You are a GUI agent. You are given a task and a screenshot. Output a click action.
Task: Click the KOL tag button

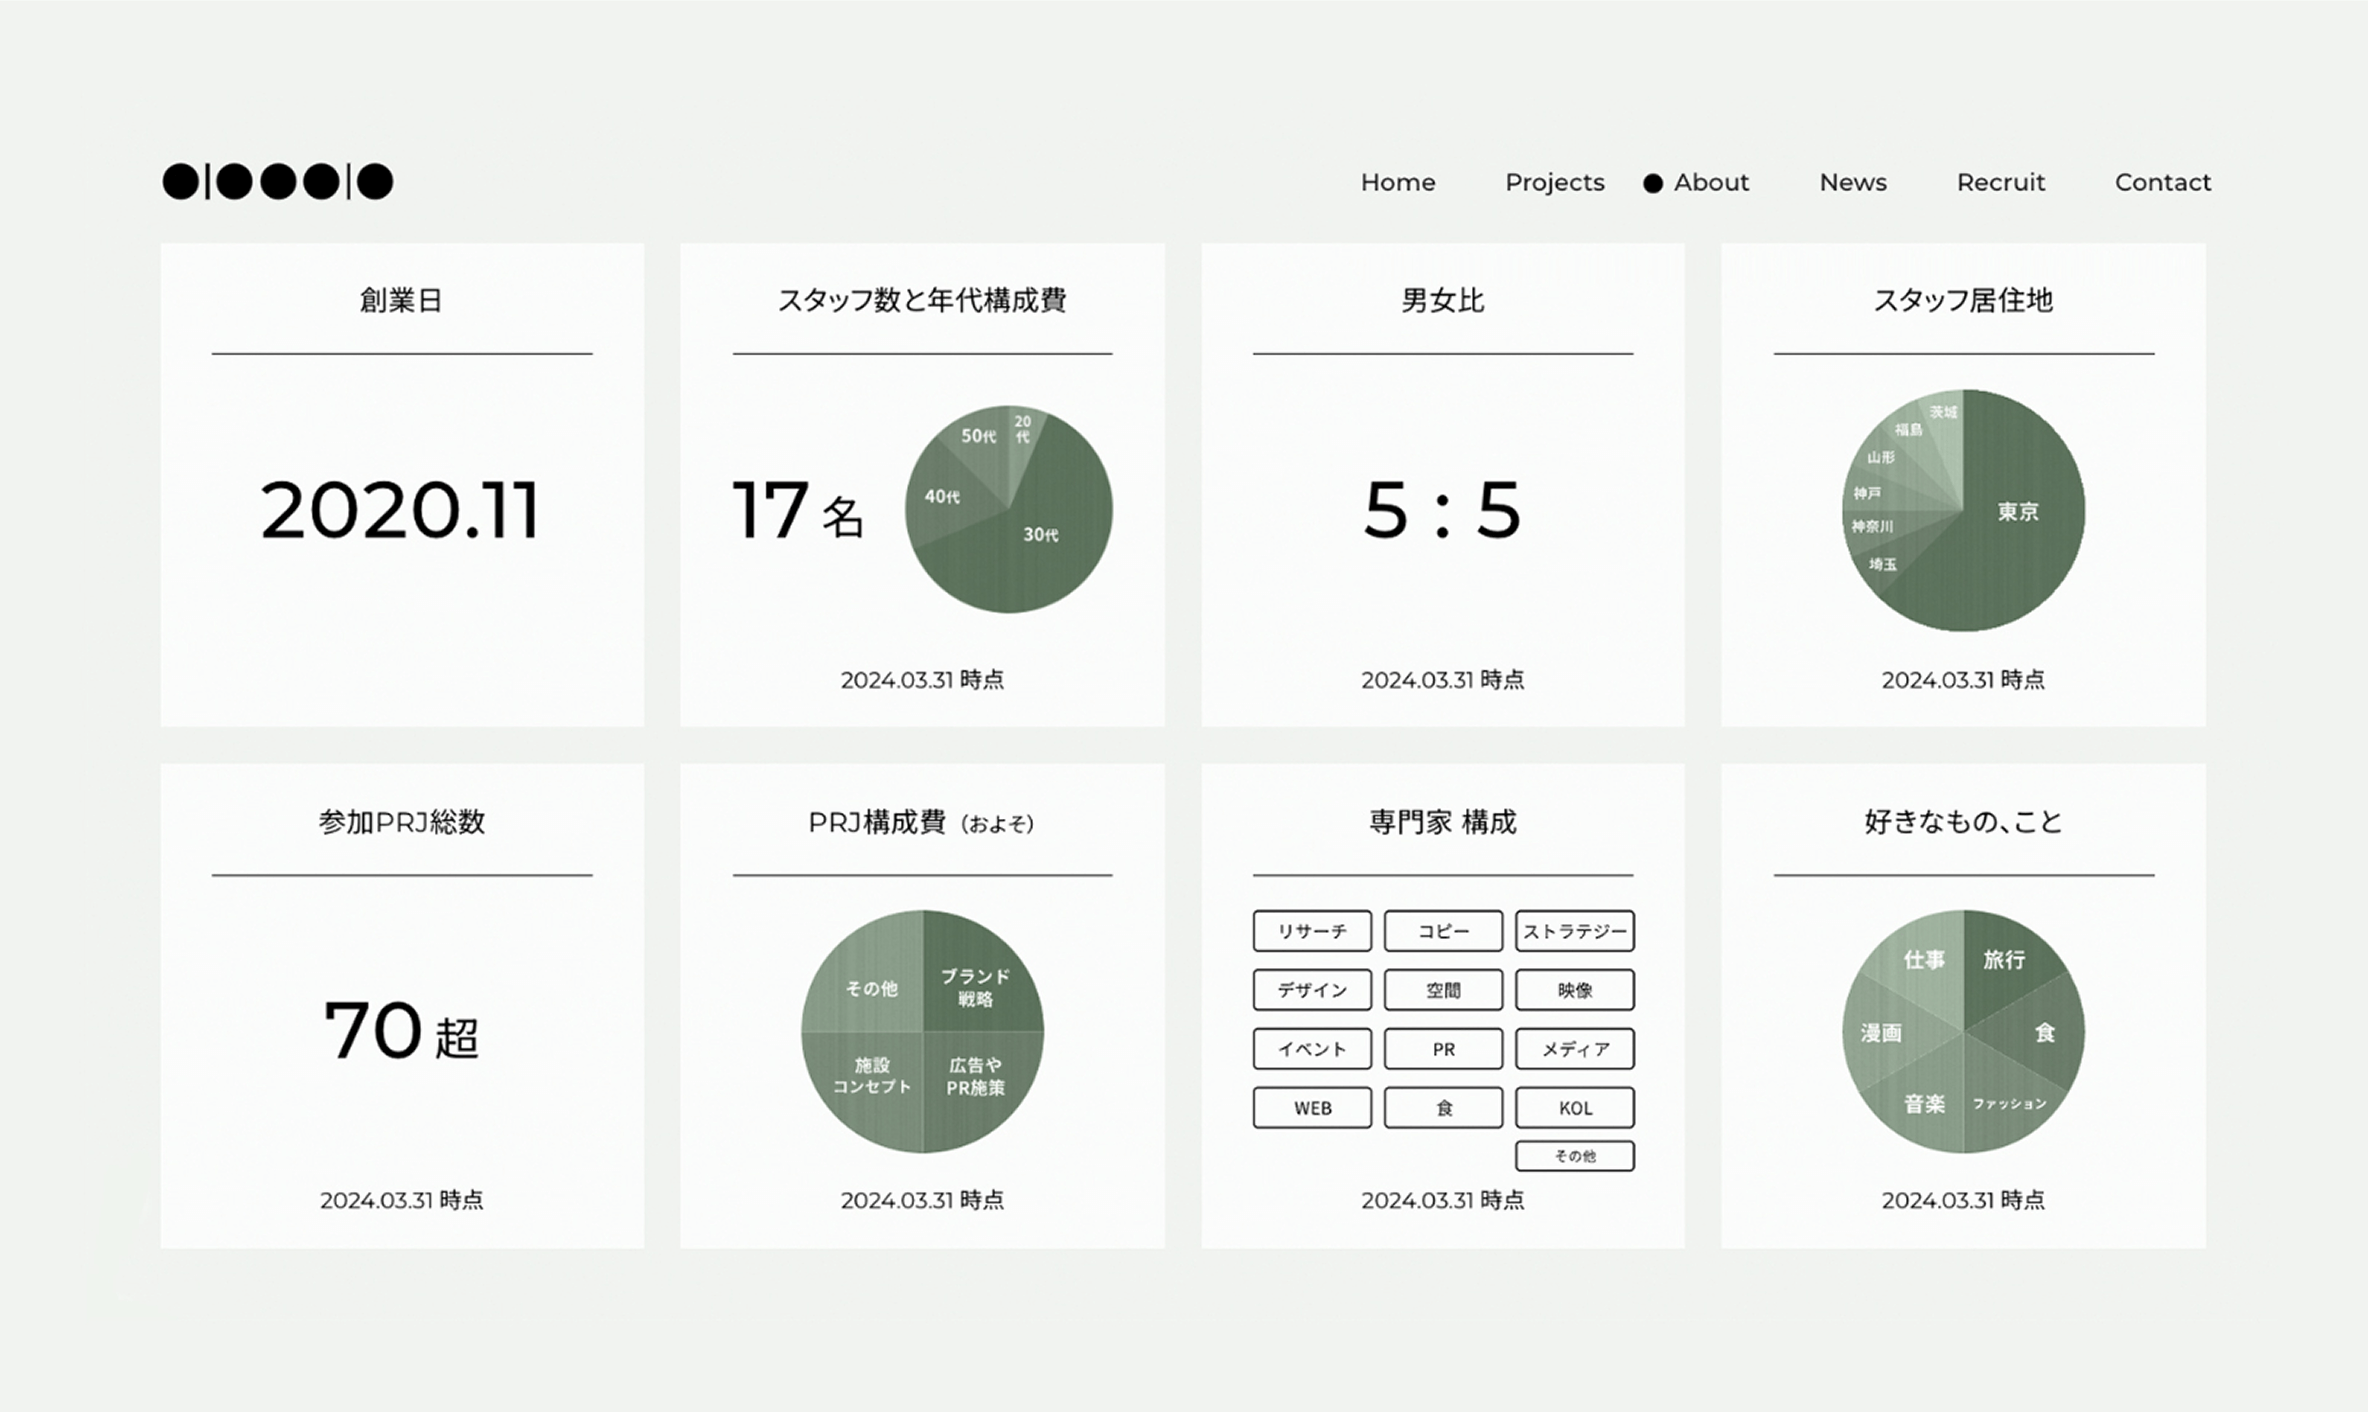(x=1574, y=1108)
